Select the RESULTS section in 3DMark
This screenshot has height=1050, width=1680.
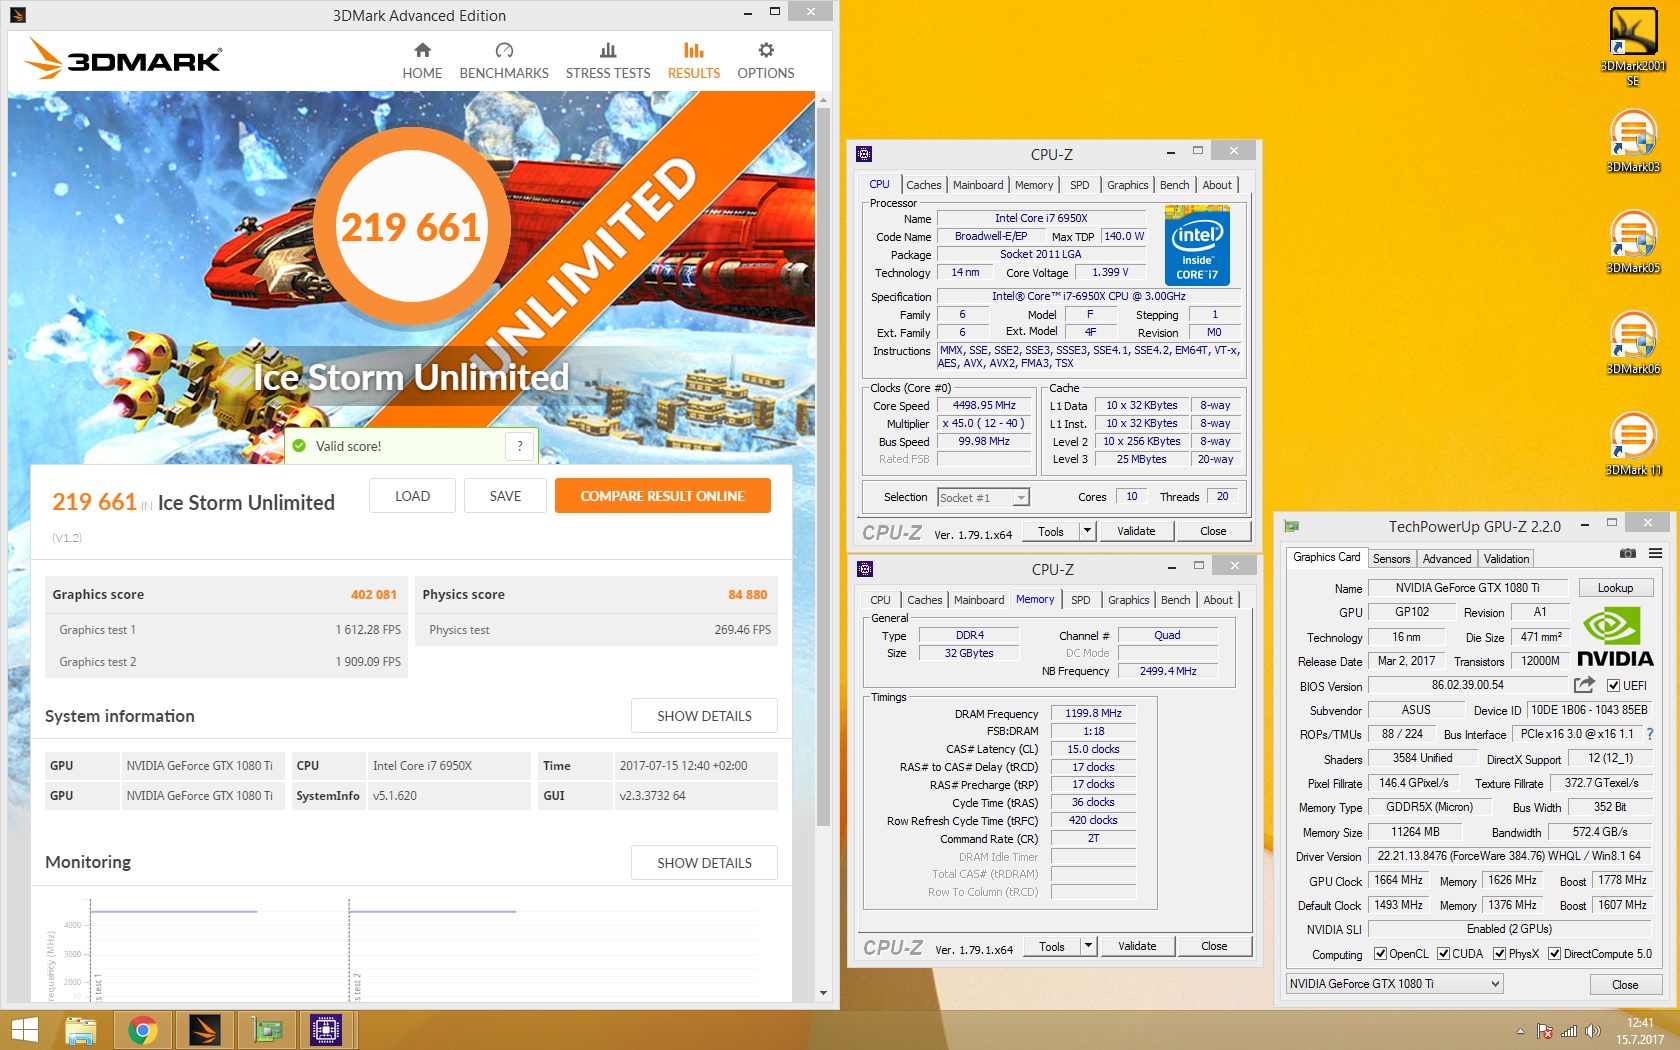[694, 61]
